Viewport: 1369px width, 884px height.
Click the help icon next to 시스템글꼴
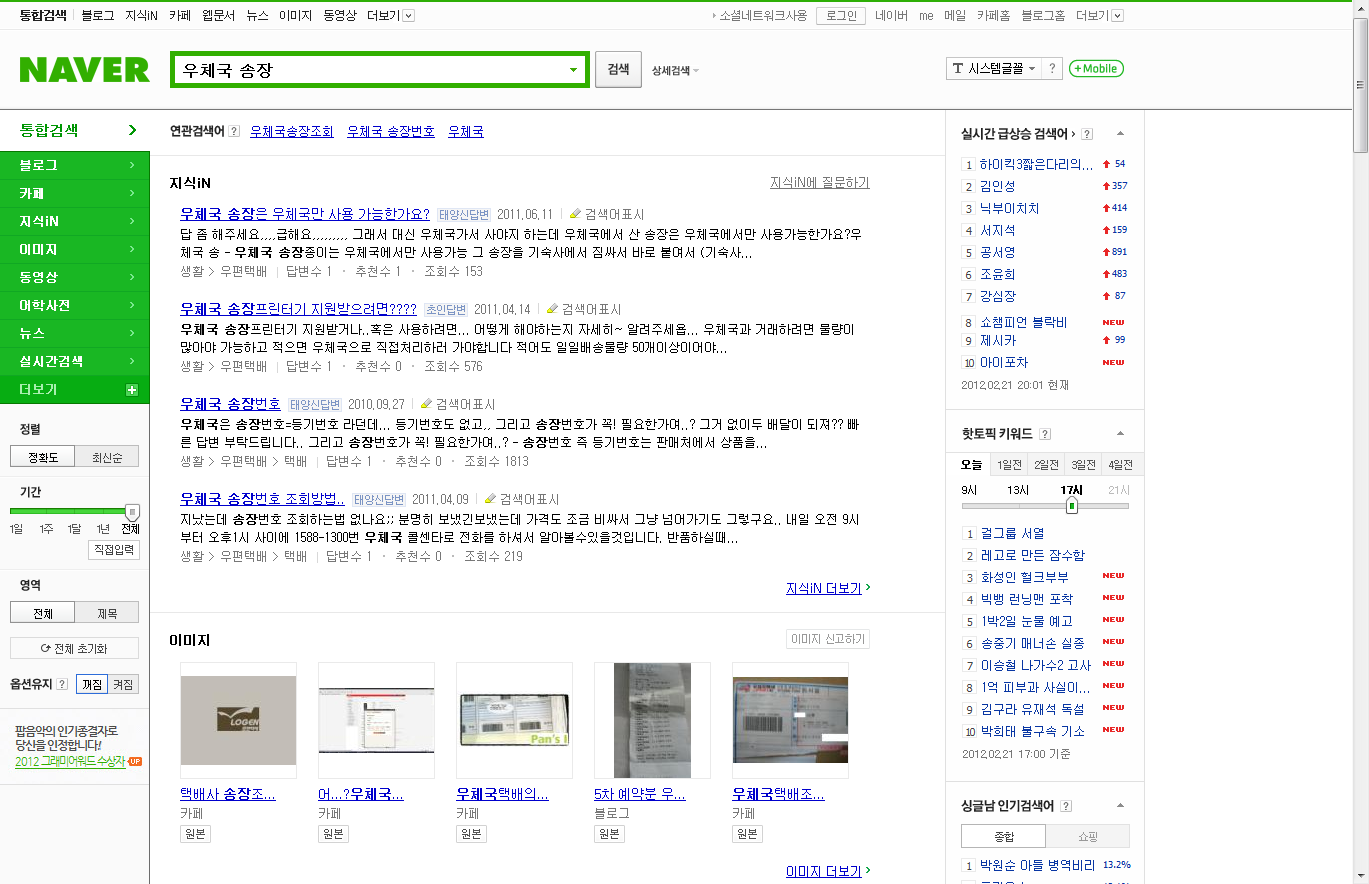[x=1052, y=68]
